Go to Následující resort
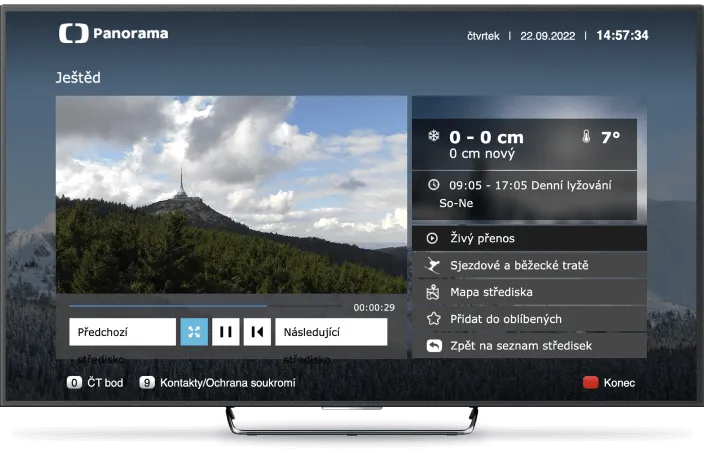Screen dimensions: 704x453 (x=330, y=332)
